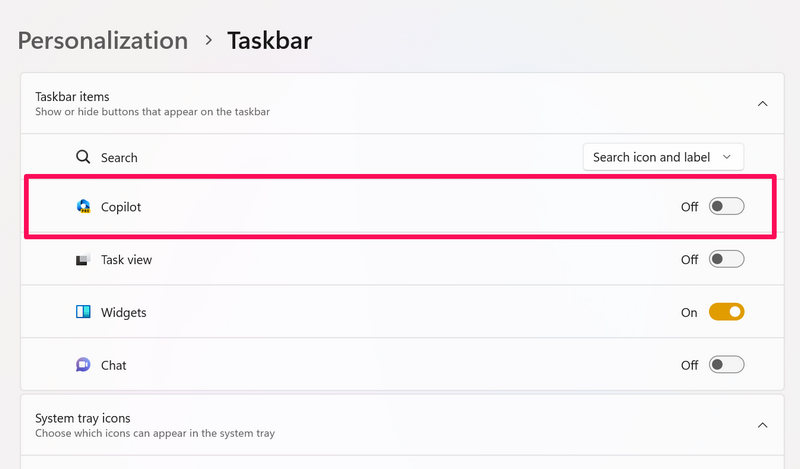Screen dimensions: 800x469
Task: Click the Chat camera icon
Action: (x=84, y=365)
